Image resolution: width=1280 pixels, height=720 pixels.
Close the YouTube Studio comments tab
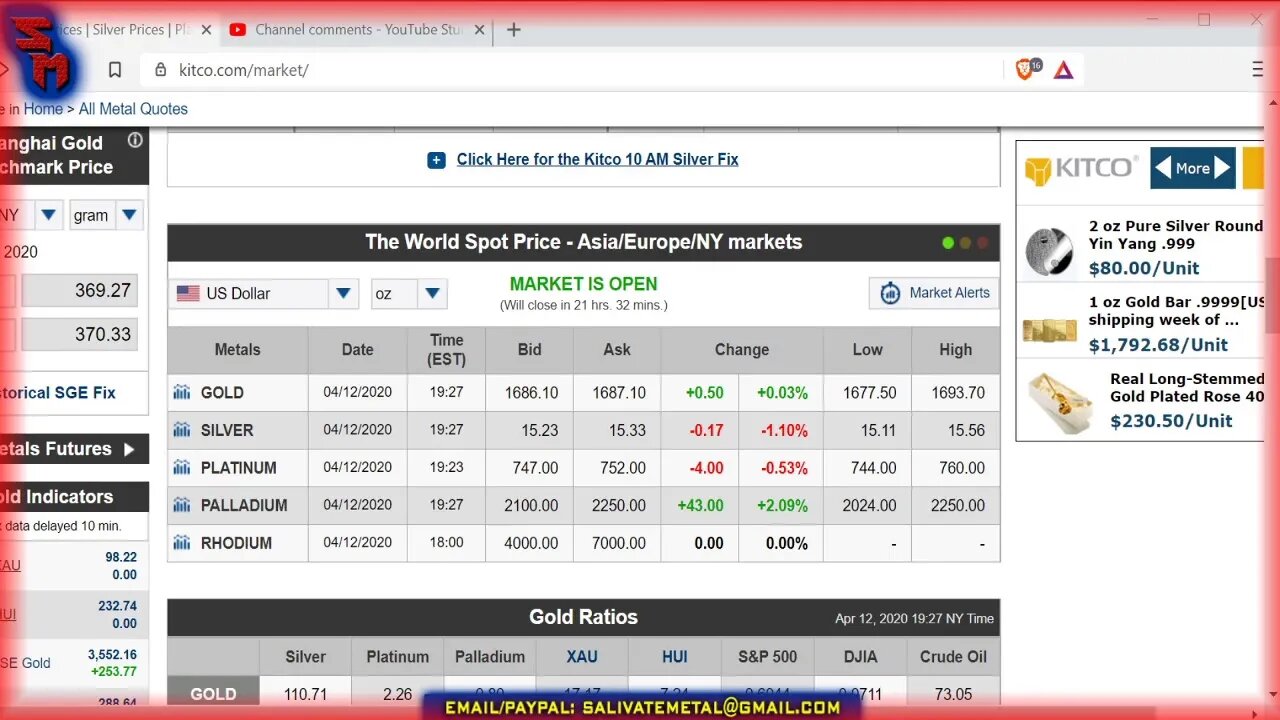(x=479, y=30)
